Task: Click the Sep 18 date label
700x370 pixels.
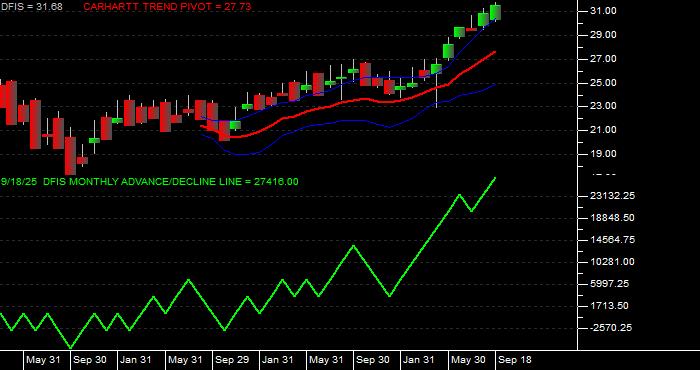Action: pyautogui.click(x=515, y=360)
